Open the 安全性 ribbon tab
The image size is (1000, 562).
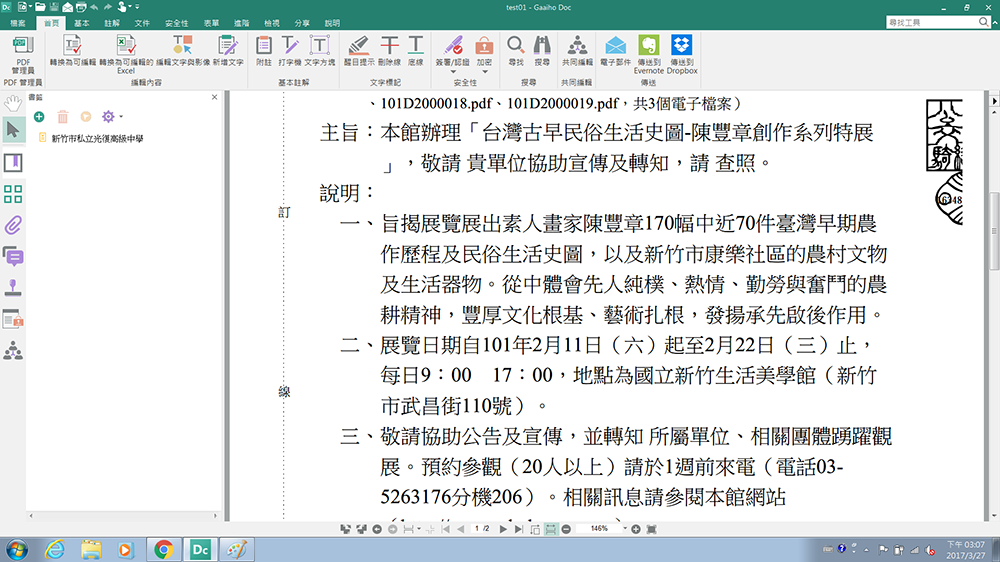pyautogui.click(x=176, y=22)
